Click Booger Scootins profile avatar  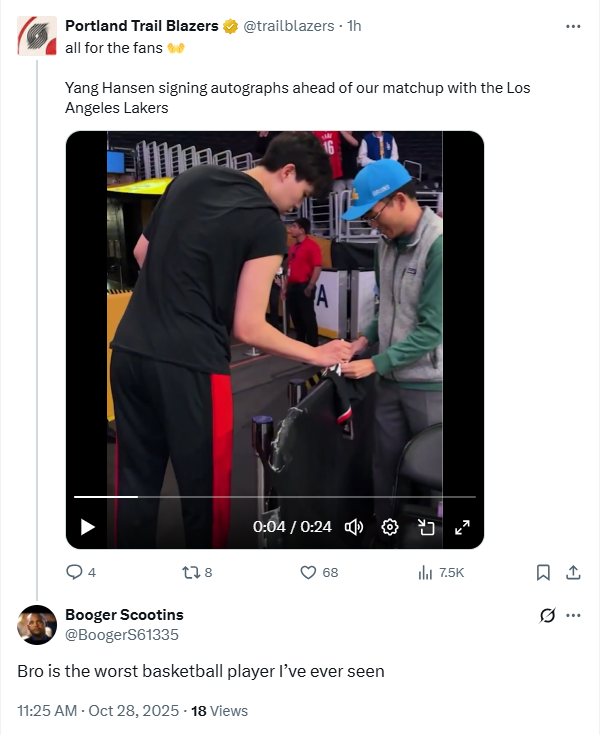(37, 624)
